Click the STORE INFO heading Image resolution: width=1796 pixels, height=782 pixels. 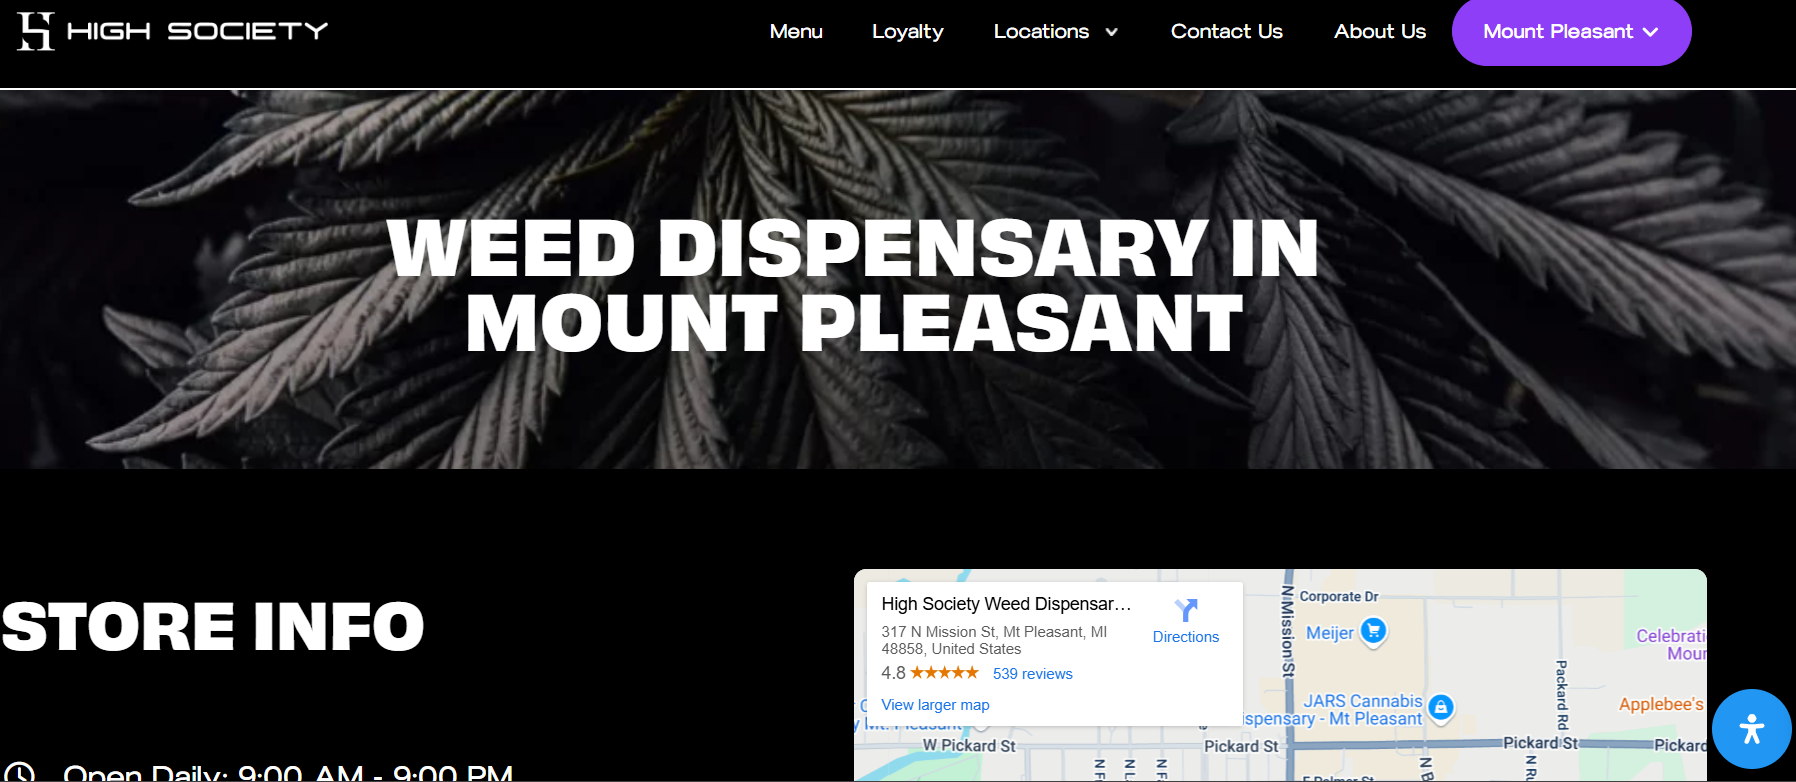213,626
